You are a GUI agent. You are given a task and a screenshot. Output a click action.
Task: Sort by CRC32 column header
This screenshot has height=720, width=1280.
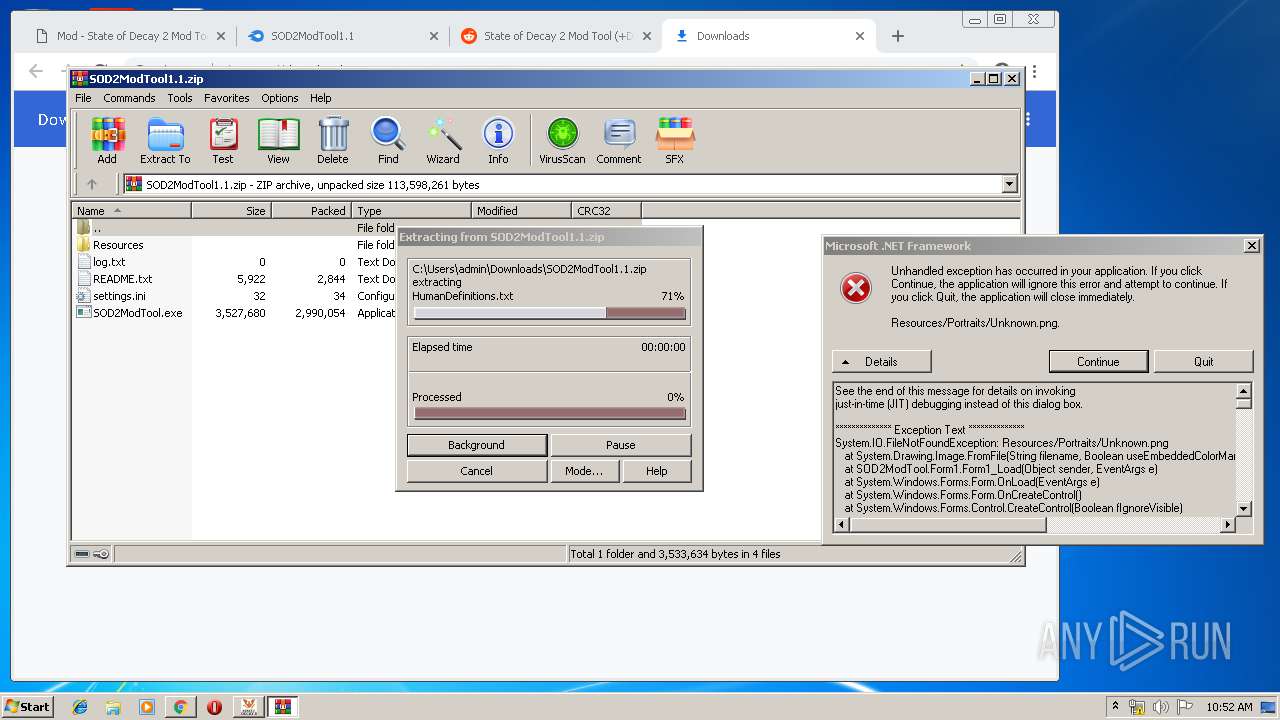(606, 210)
